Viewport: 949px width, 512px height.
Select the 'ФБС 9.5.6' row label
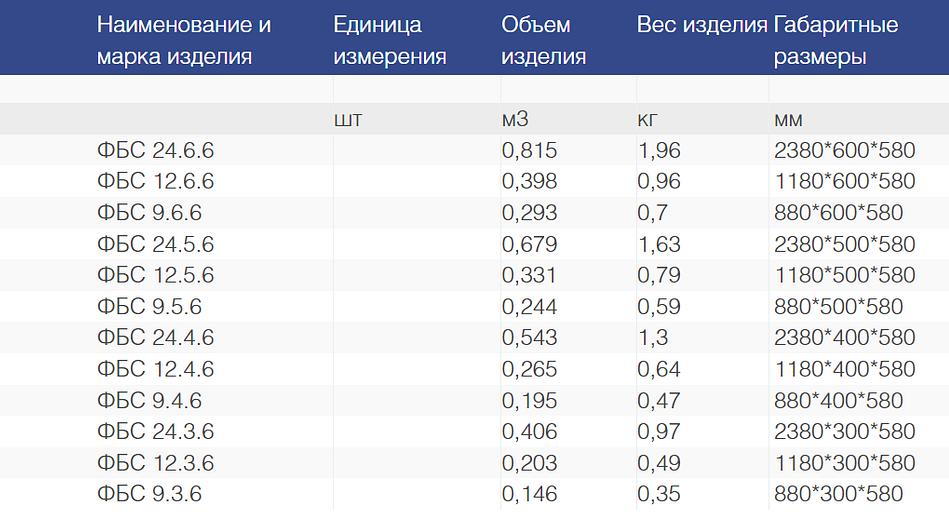(149, 307)
